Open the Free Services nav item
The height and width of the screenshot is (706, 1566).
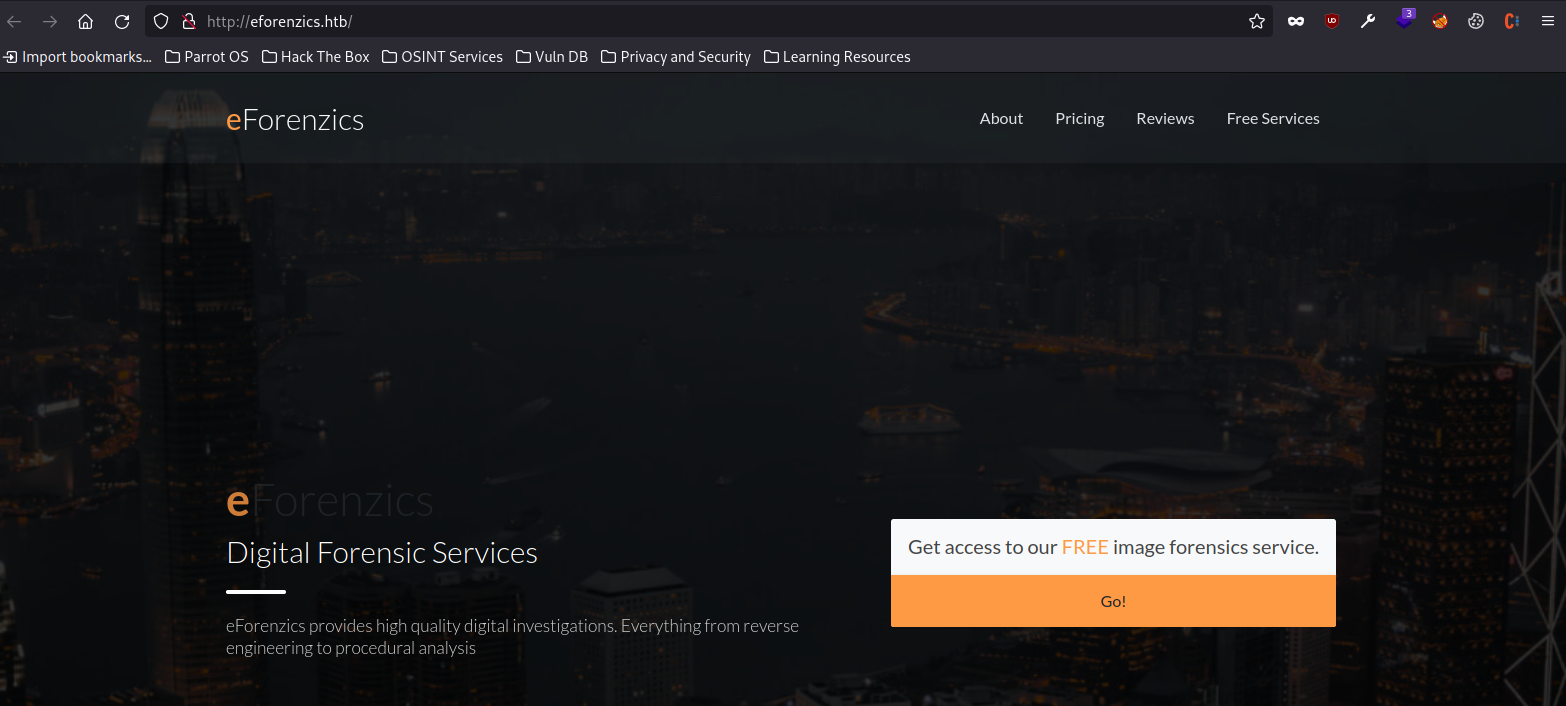pos(1272,118)
